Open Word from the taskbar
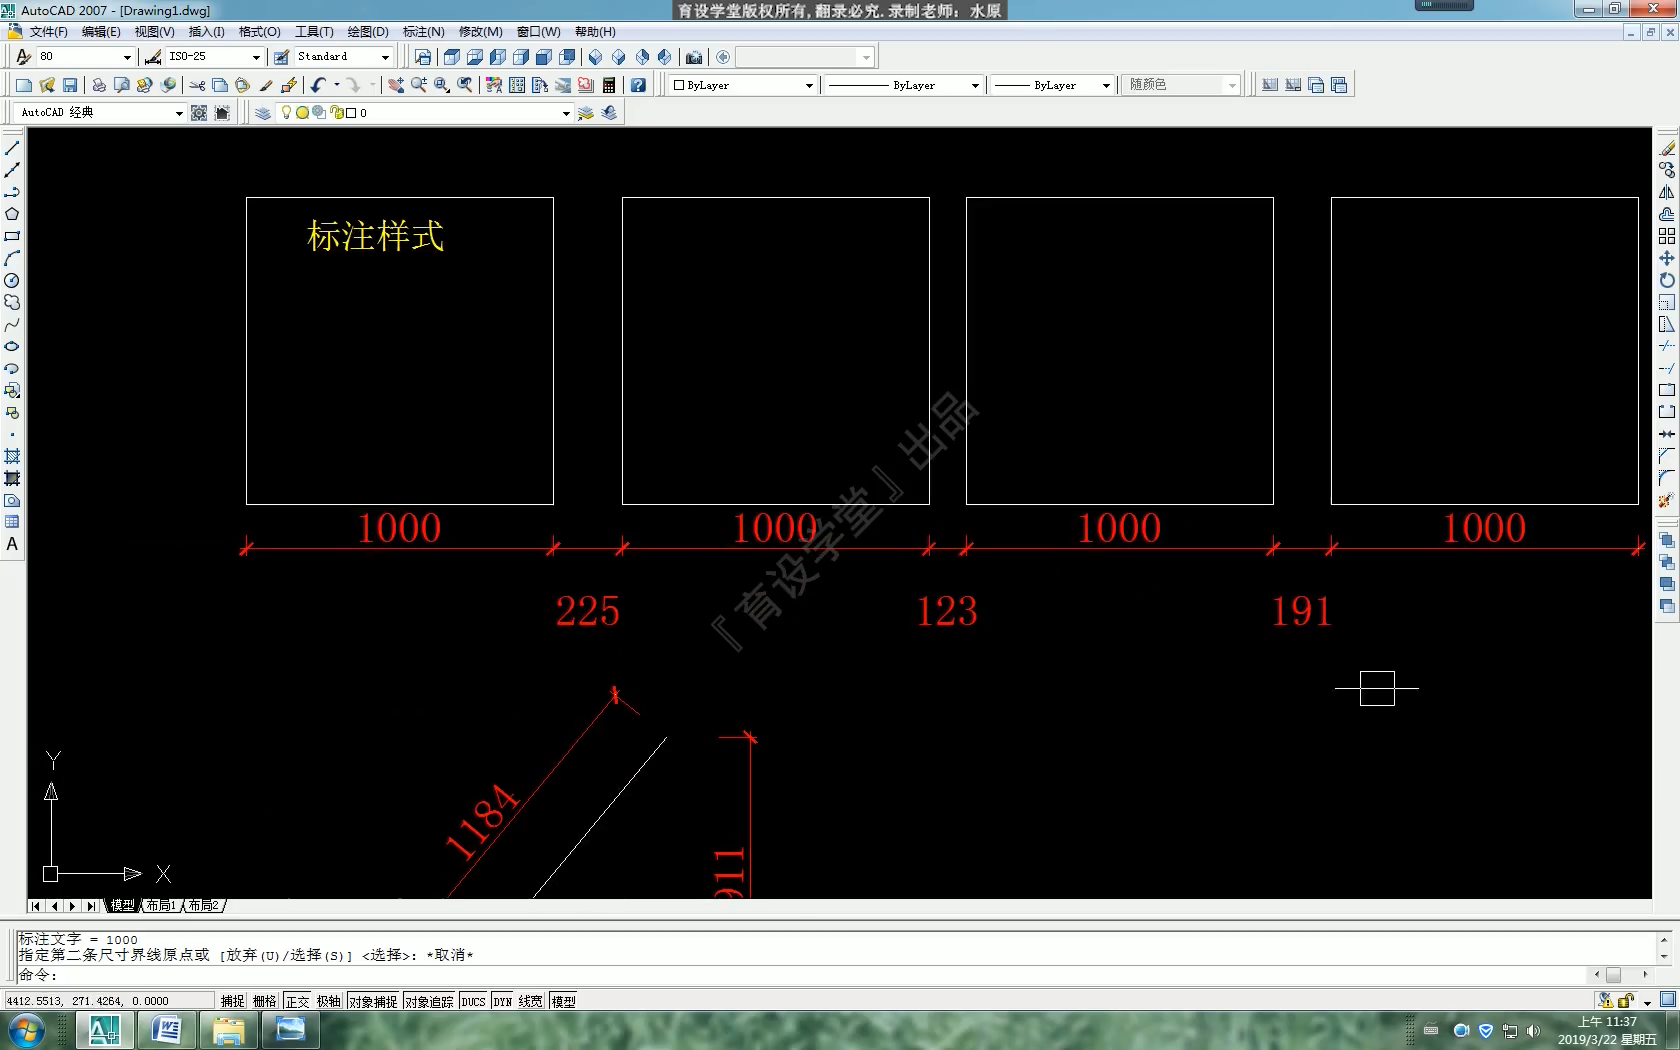Image resolution: width=1680 pixels, height=1050 pixels. (x=166, y=1030)
